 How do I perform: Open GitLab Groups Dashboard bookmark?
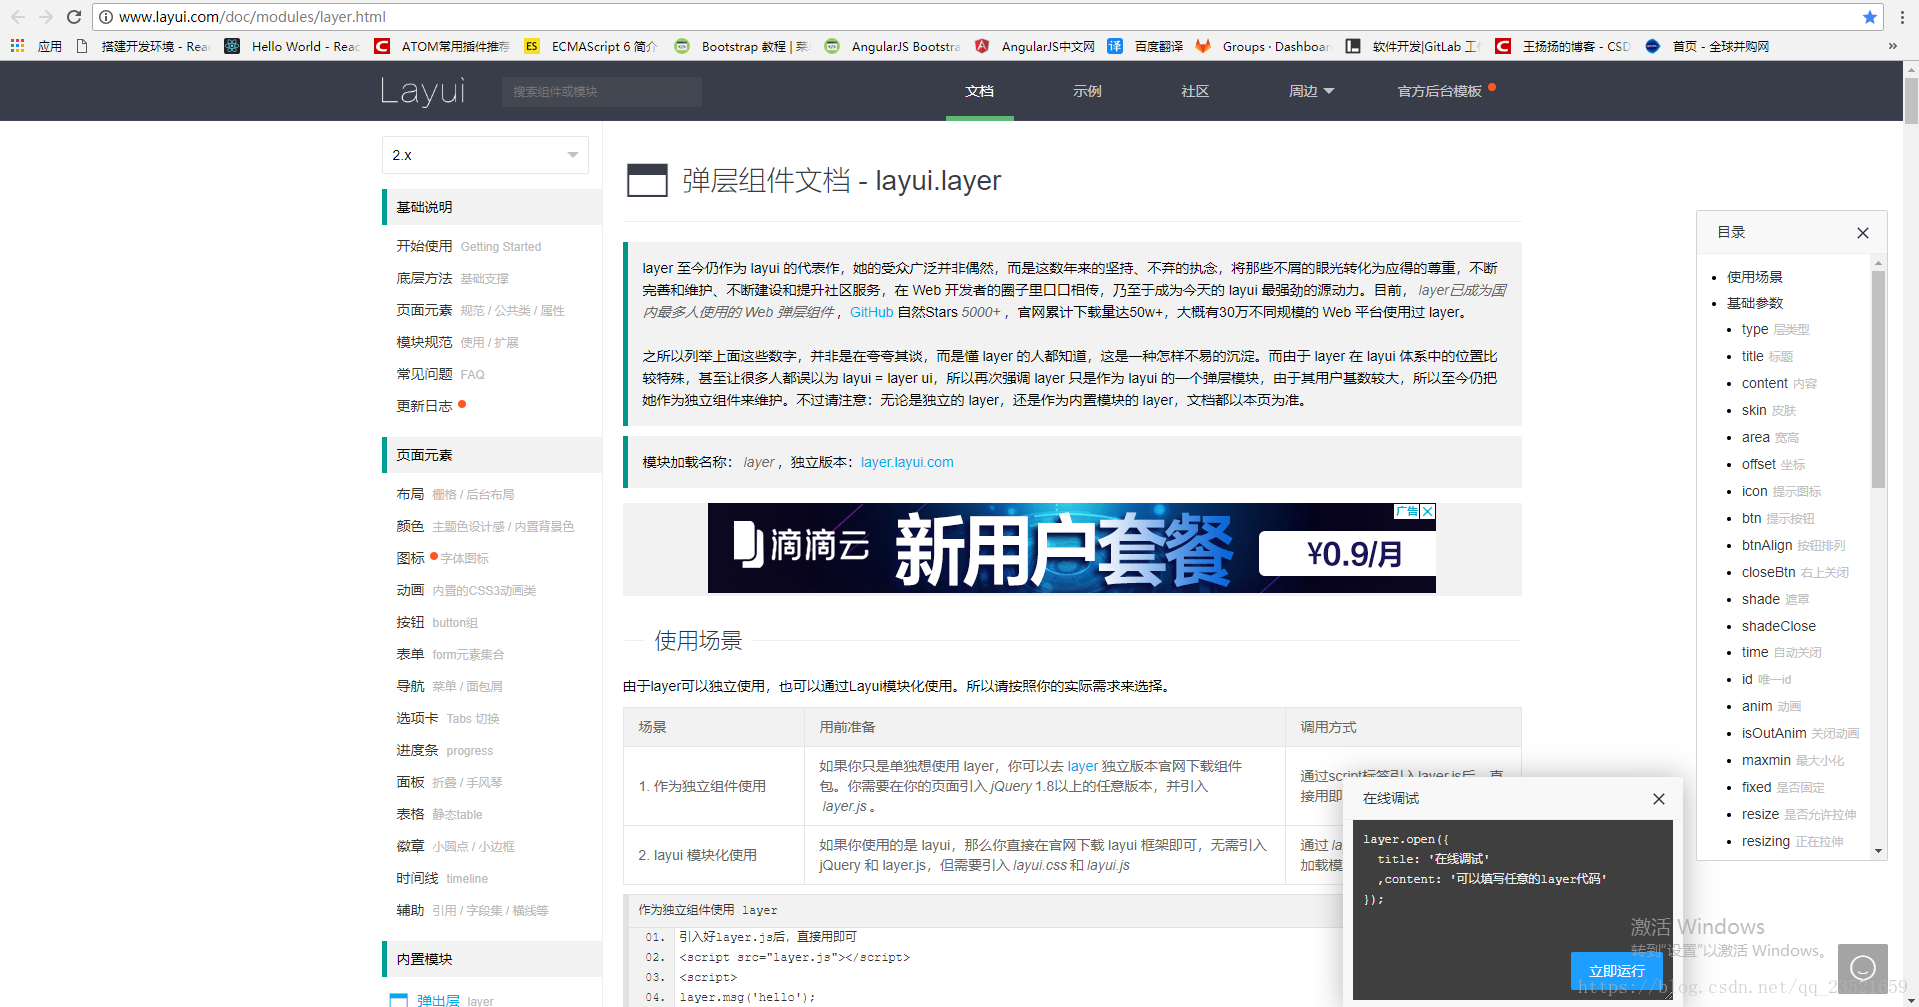(x=1263, y=46)
